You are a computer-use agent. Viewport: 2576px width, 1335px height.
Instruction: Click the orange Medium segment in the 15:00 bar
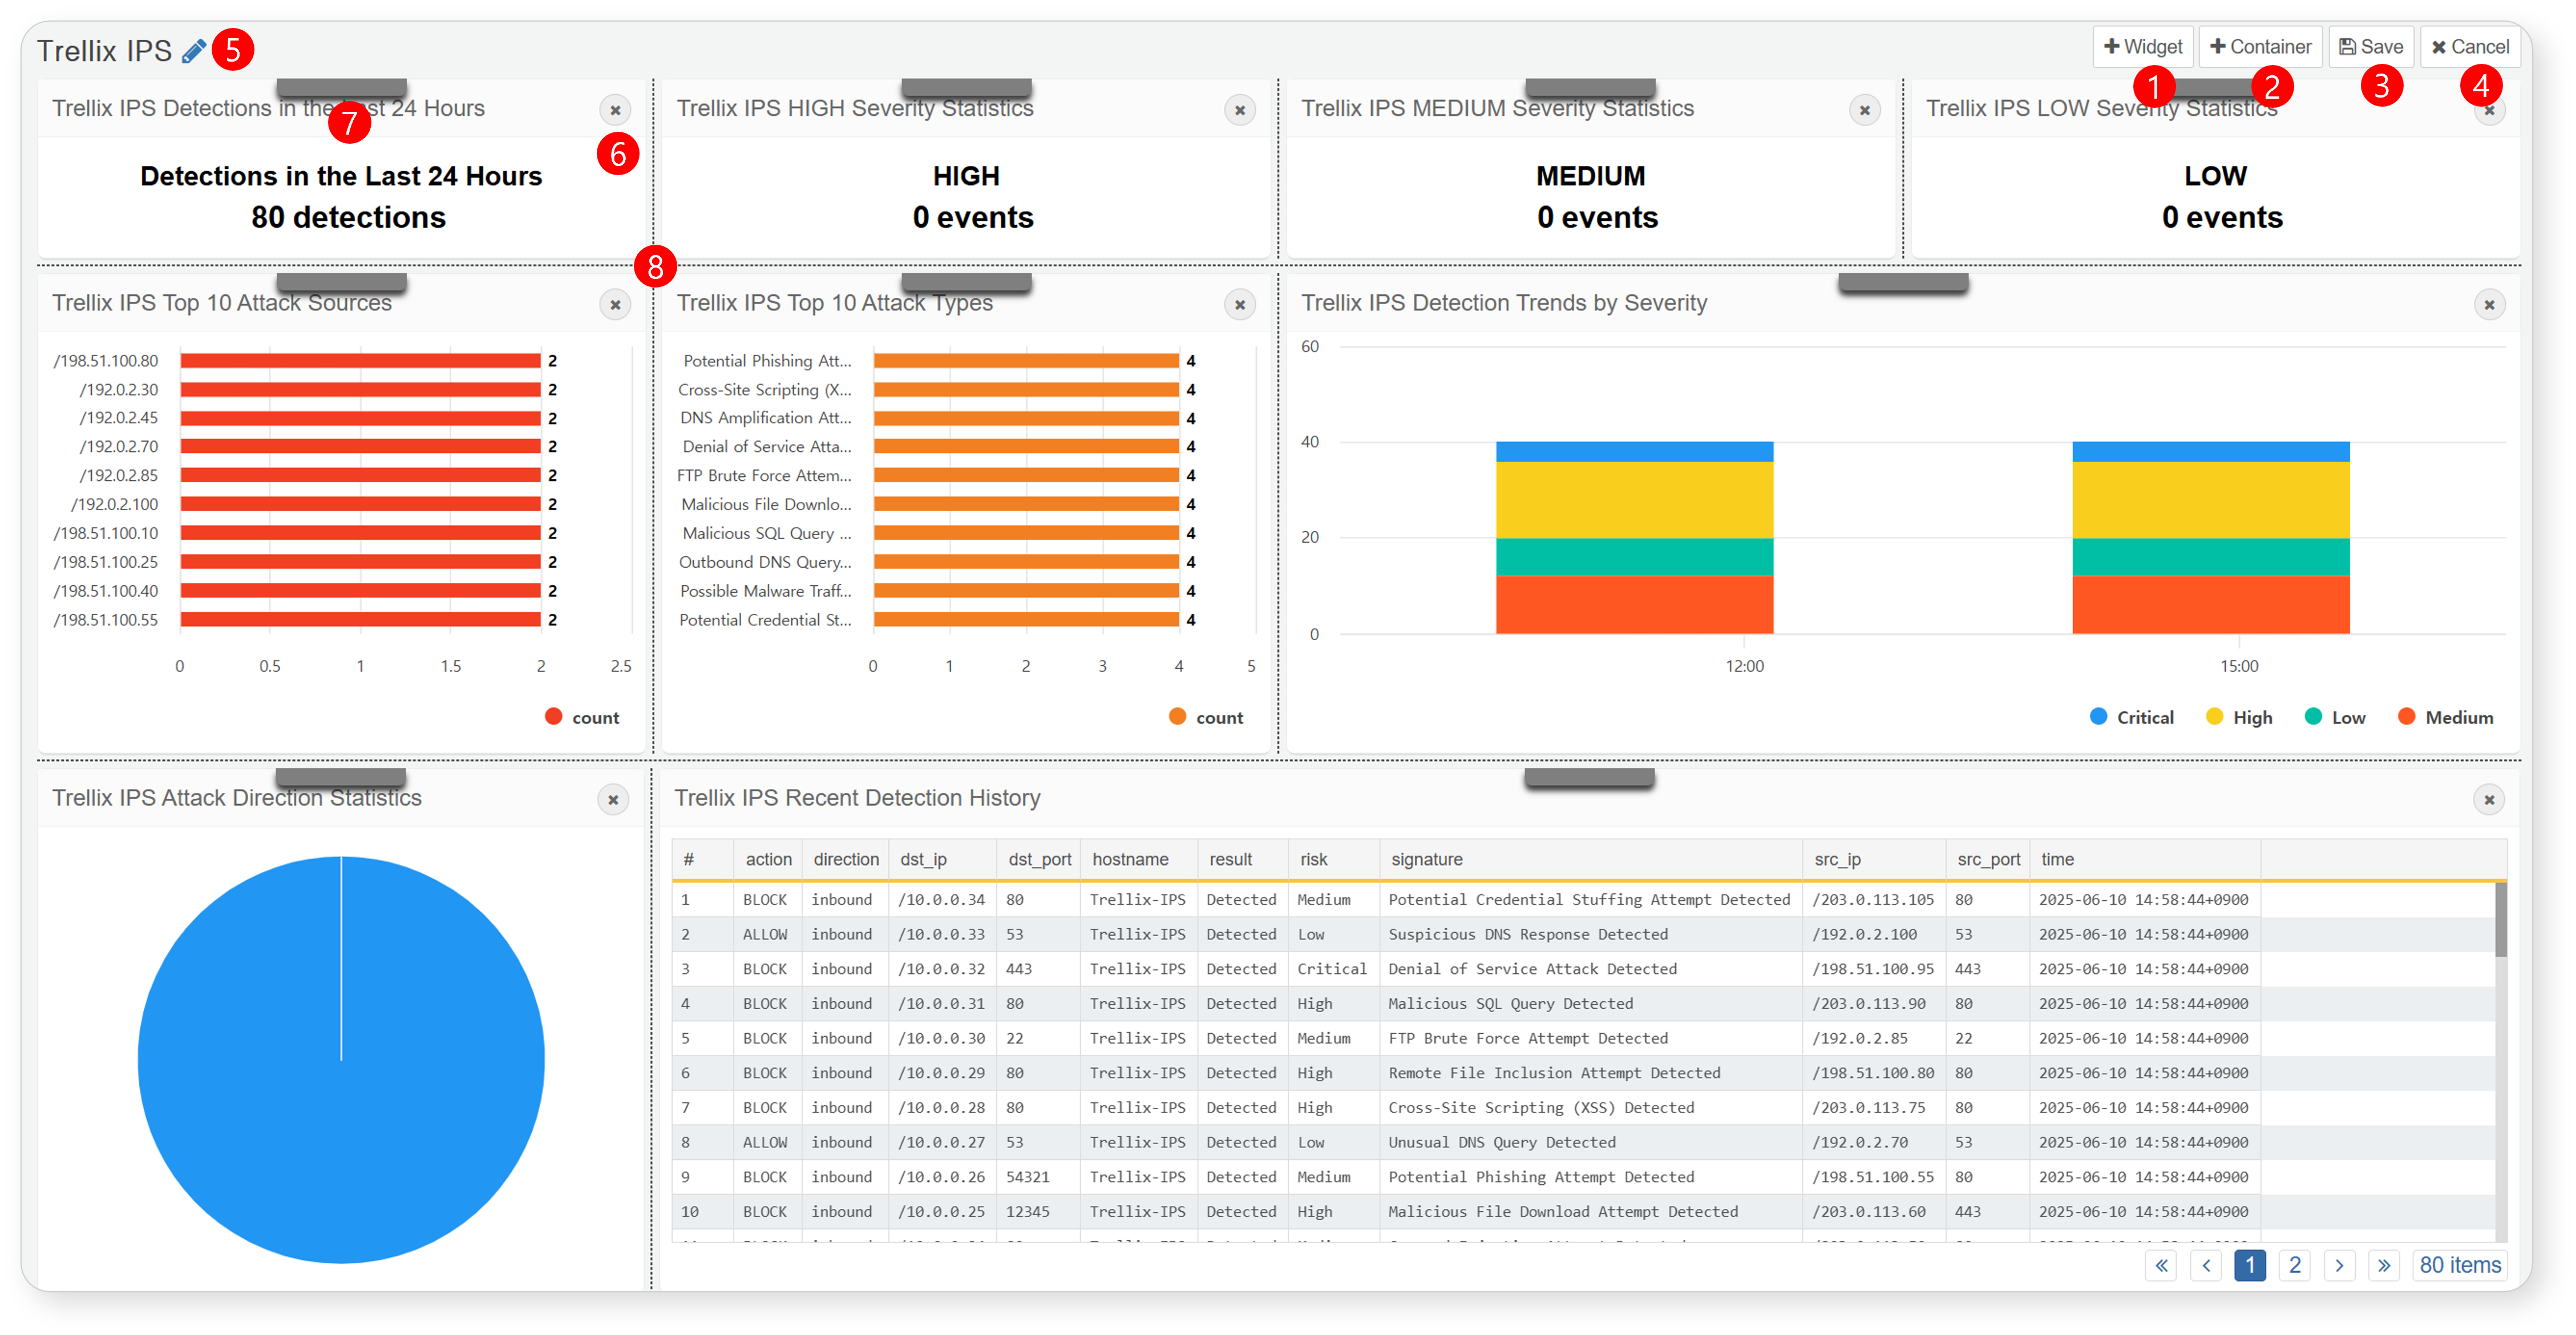[x=2210, y=605]
